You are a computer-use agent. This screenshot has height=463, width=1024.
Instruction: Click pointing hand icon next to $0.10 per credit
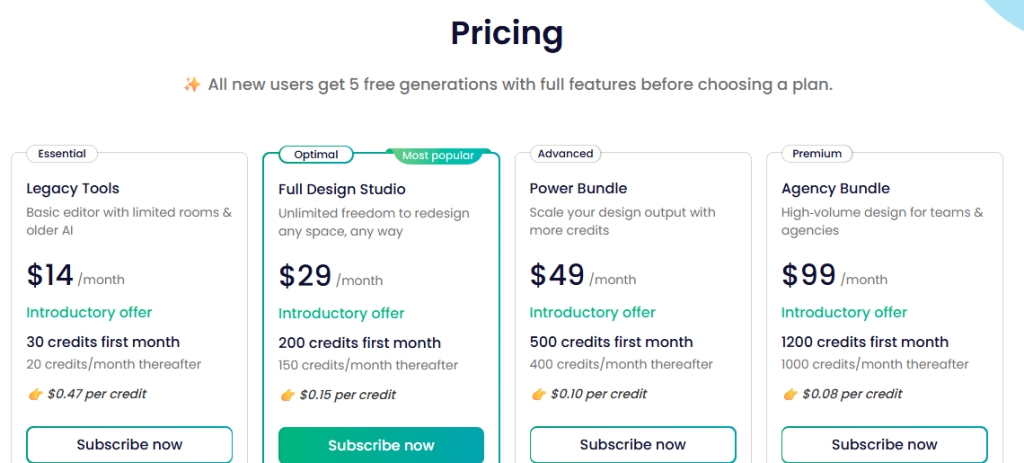pos(538,394)
